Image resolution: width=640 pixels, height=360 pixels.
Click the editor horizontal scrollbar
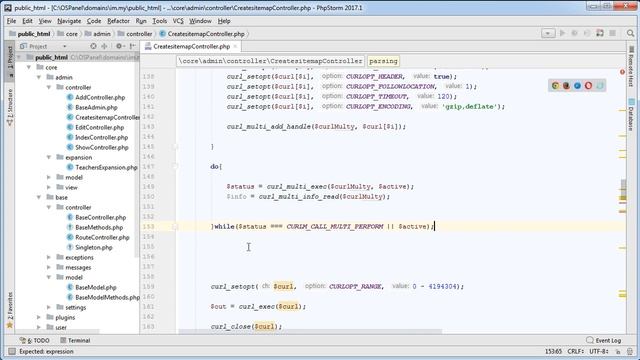tap(310, 331)
